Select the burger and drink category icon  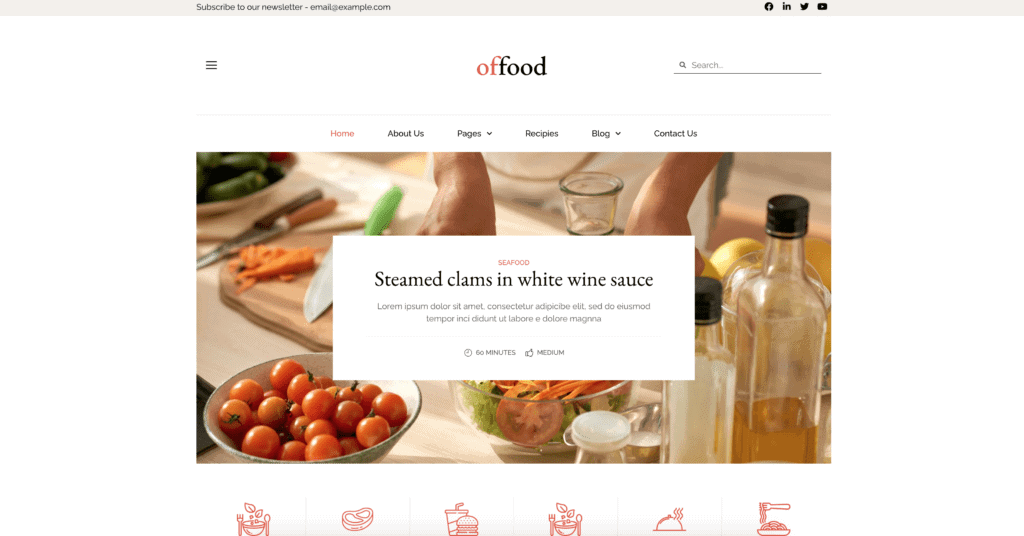(x=462, y=520)
